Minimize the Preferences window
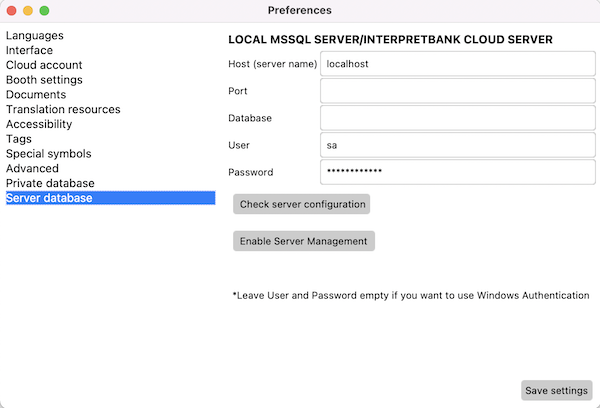 click(28, 11)
